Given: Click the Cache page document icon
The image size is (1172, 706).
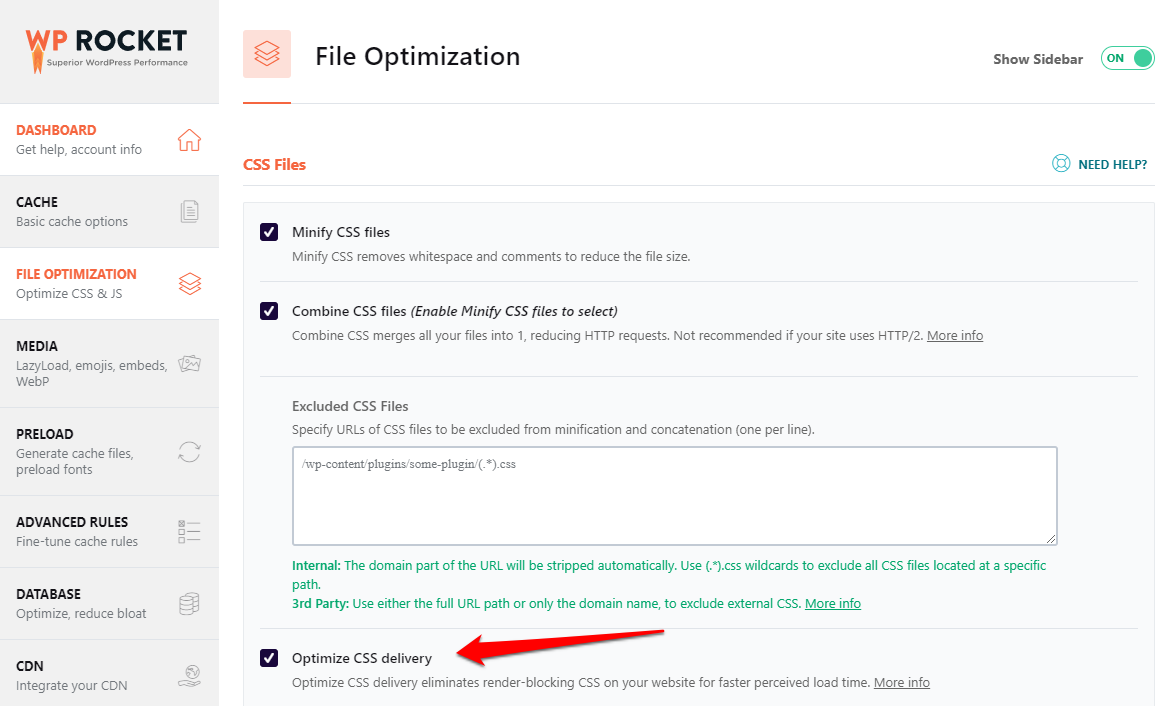Looking at the screenshot, I should (189, 211).
